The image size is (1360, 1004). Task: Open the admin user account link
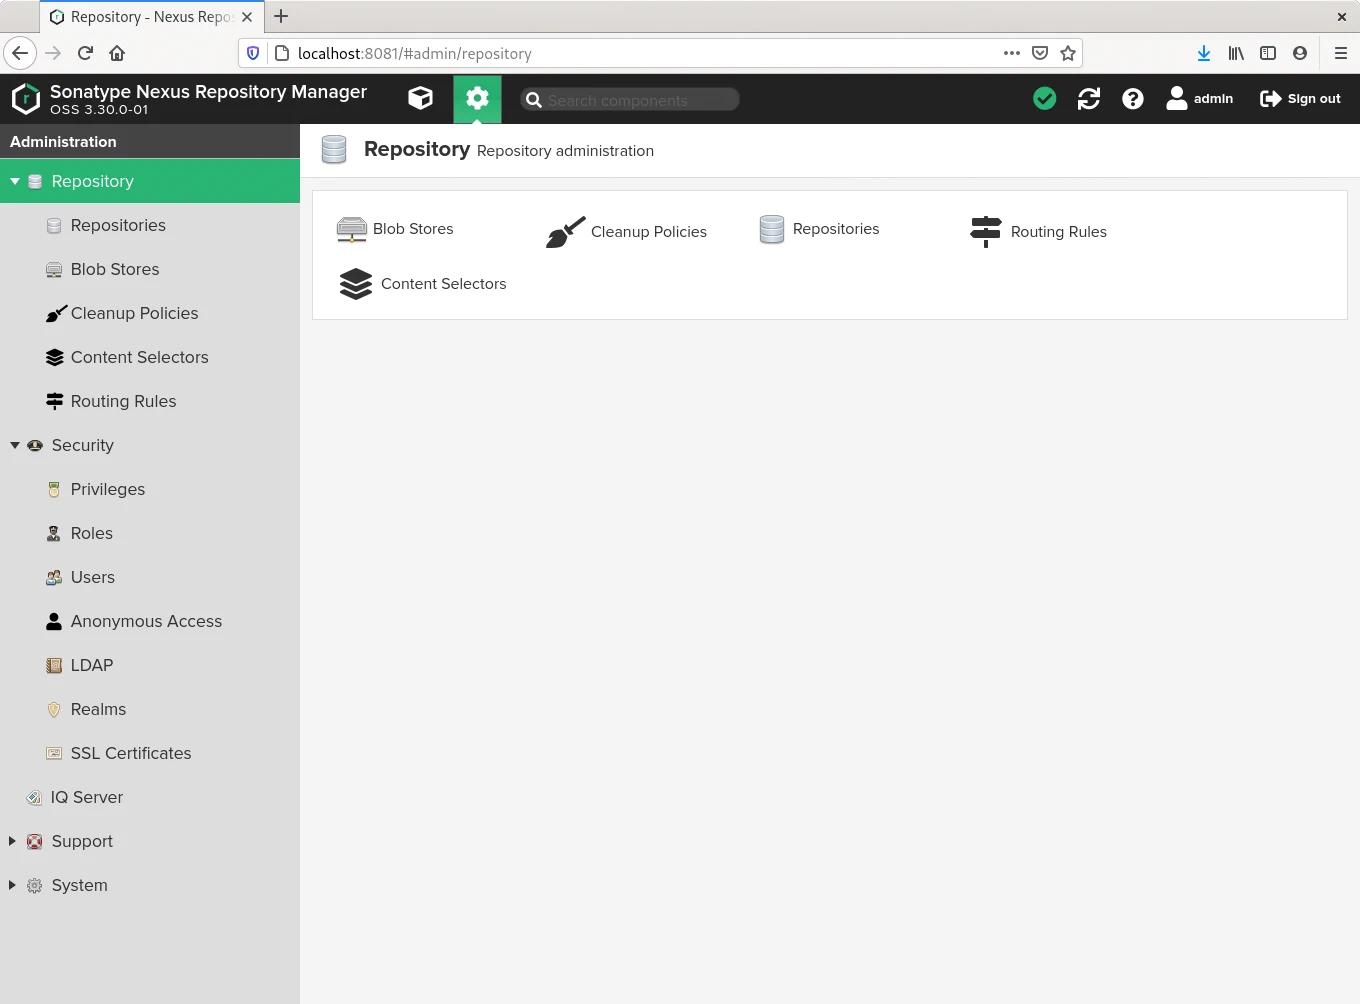pos(1200,98)
